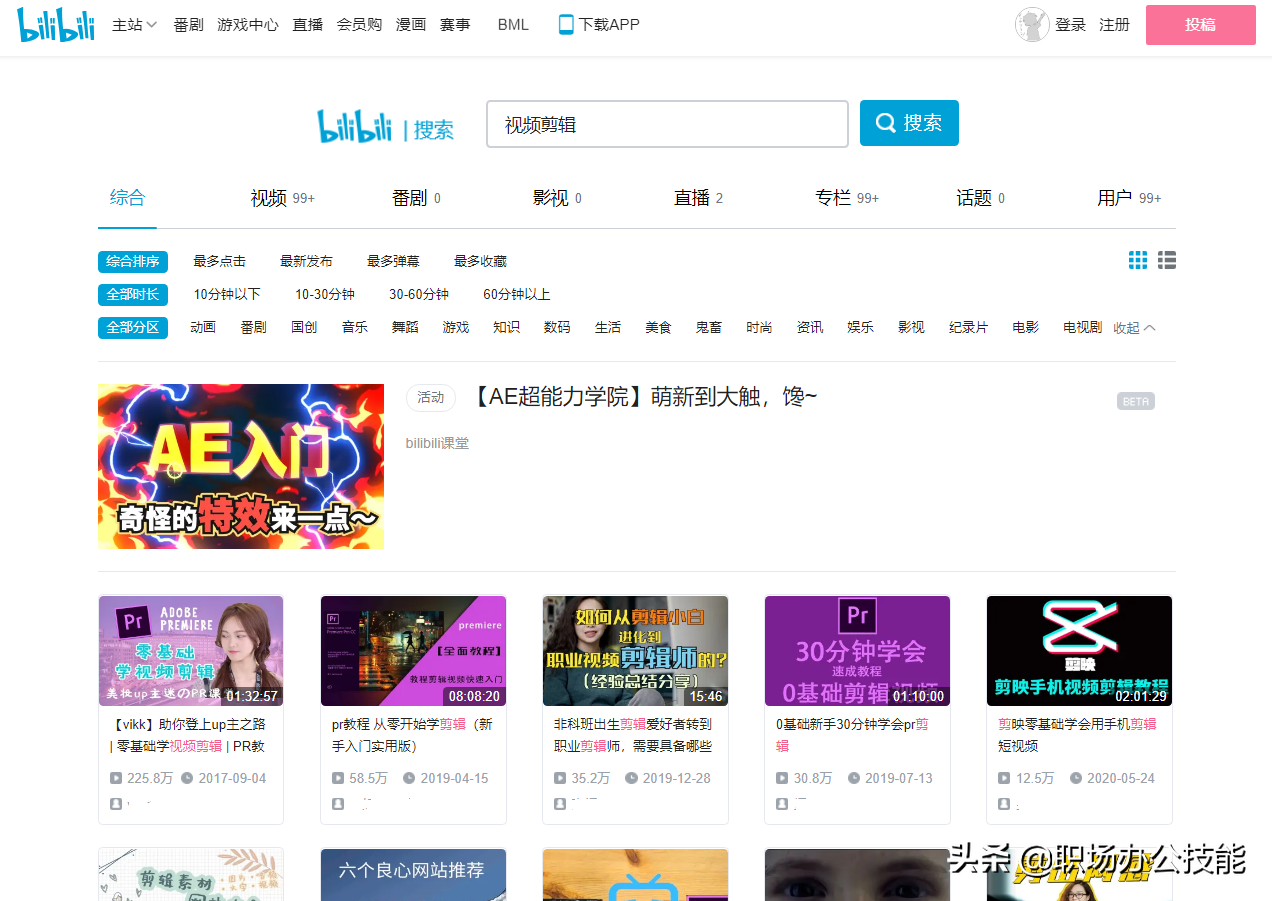This screenshot has width=1272, height=901.
Task: Click clock icon beside 2019-04-15
Action: 409,778
